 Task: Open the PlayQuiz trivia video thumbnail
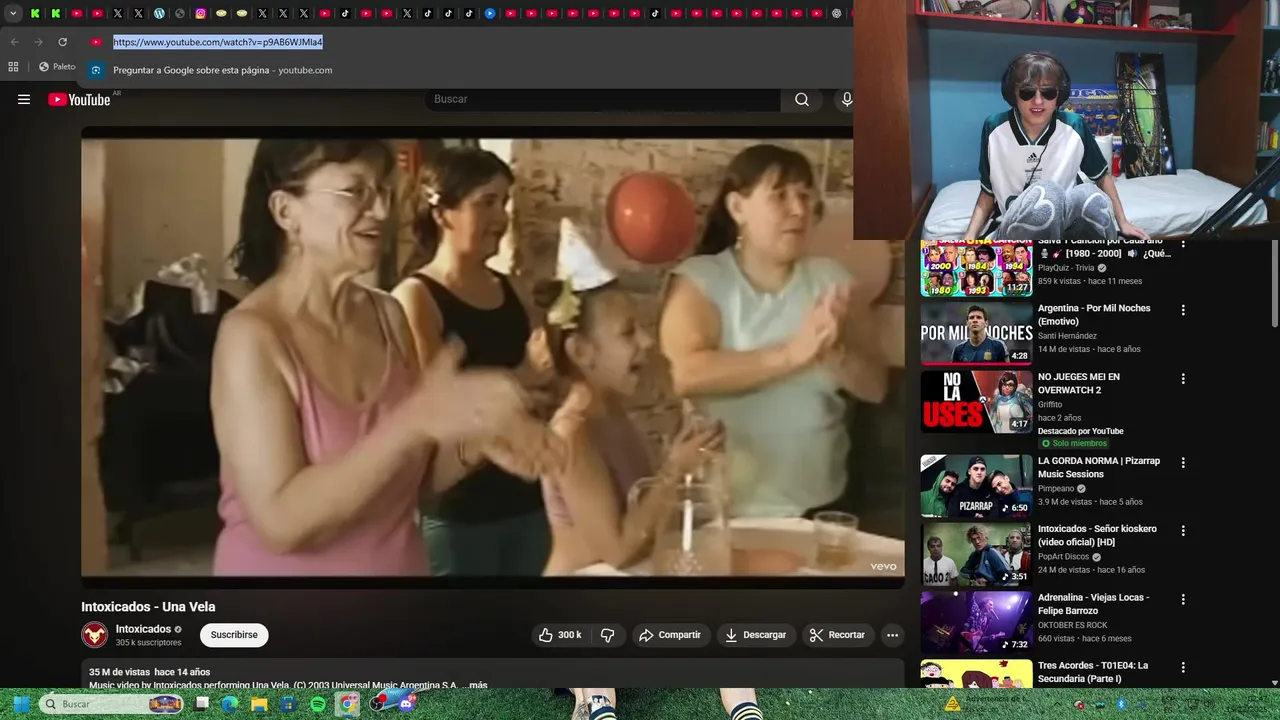[976, 268]
